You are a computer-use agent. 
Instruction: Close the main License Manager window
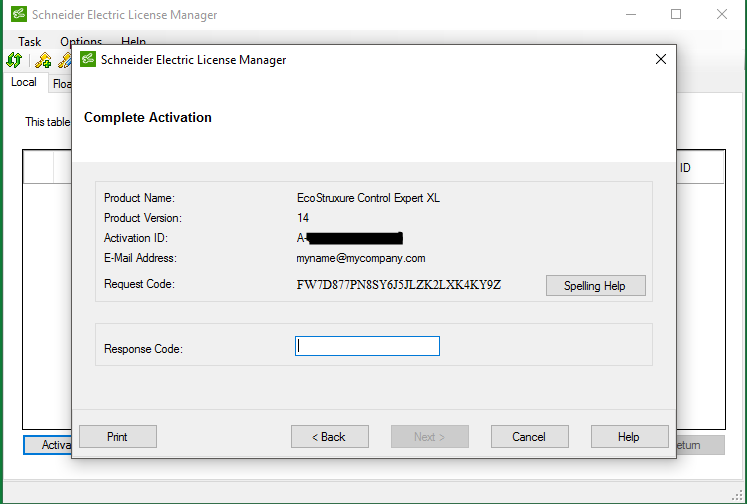722,14
